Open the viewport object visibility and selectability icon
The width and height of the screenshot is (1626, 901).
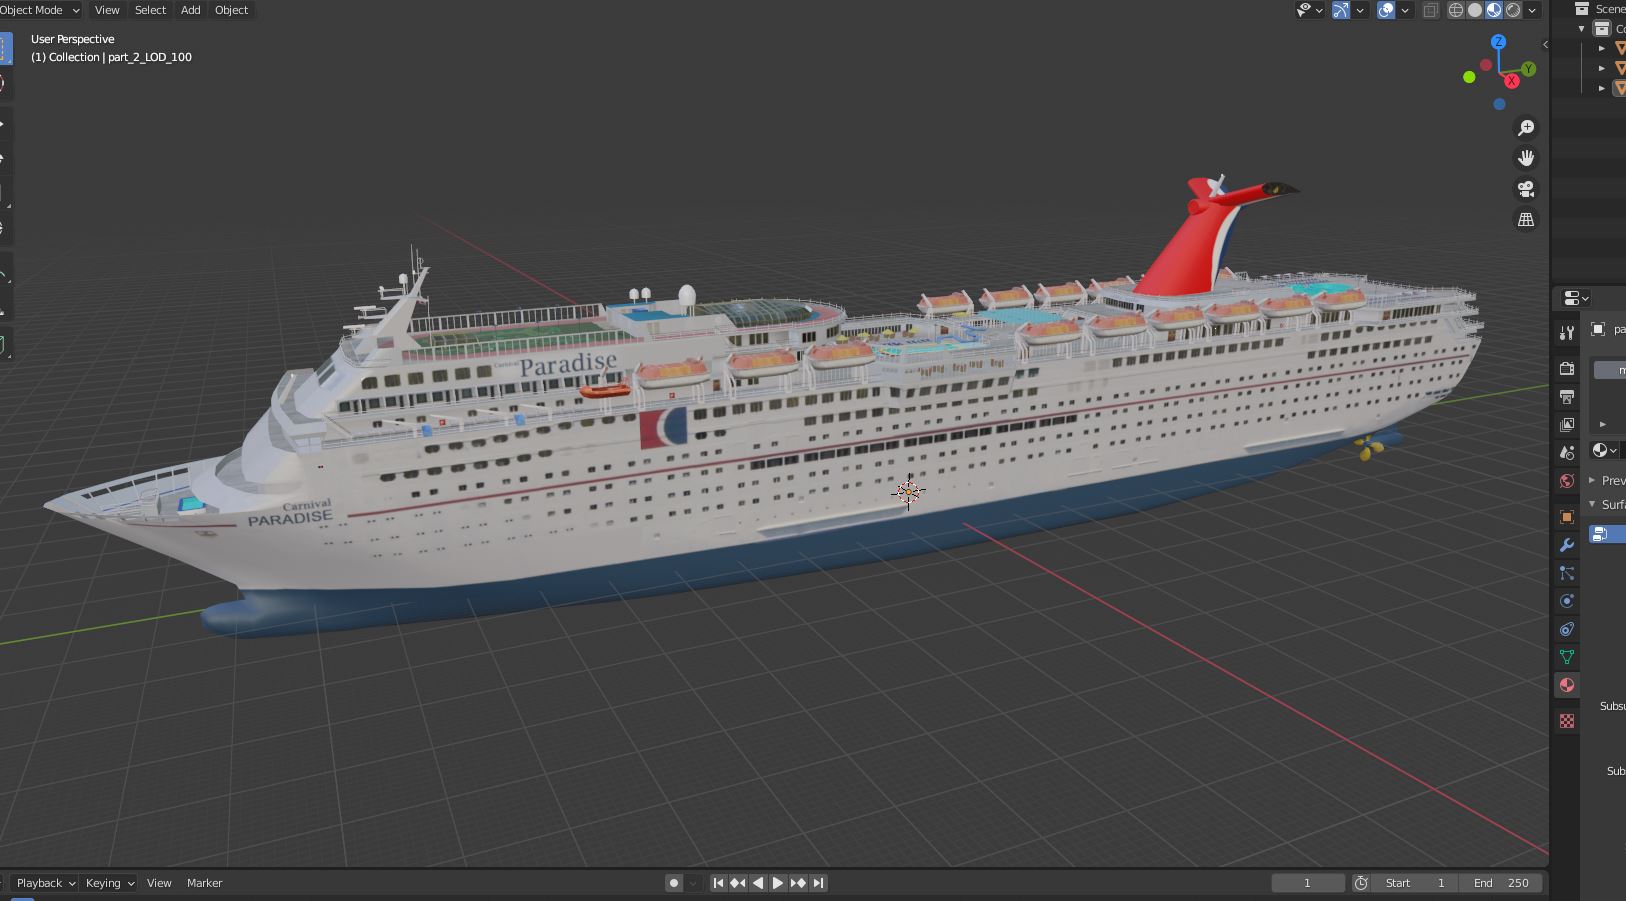point(1304,10)
